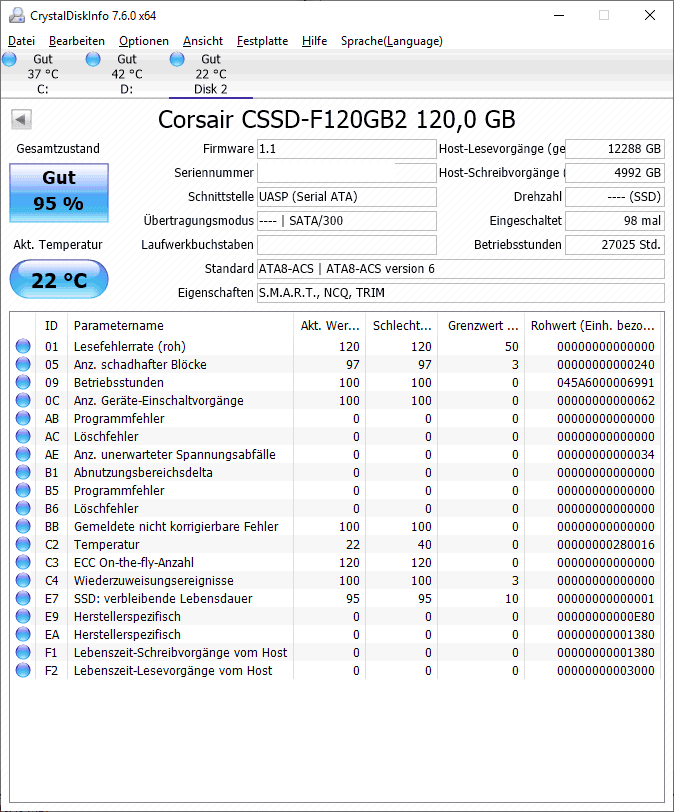Click status orb of B5 Programmfehler row
The width and height of the screenshot is (674, 812).
pos(23,490)
